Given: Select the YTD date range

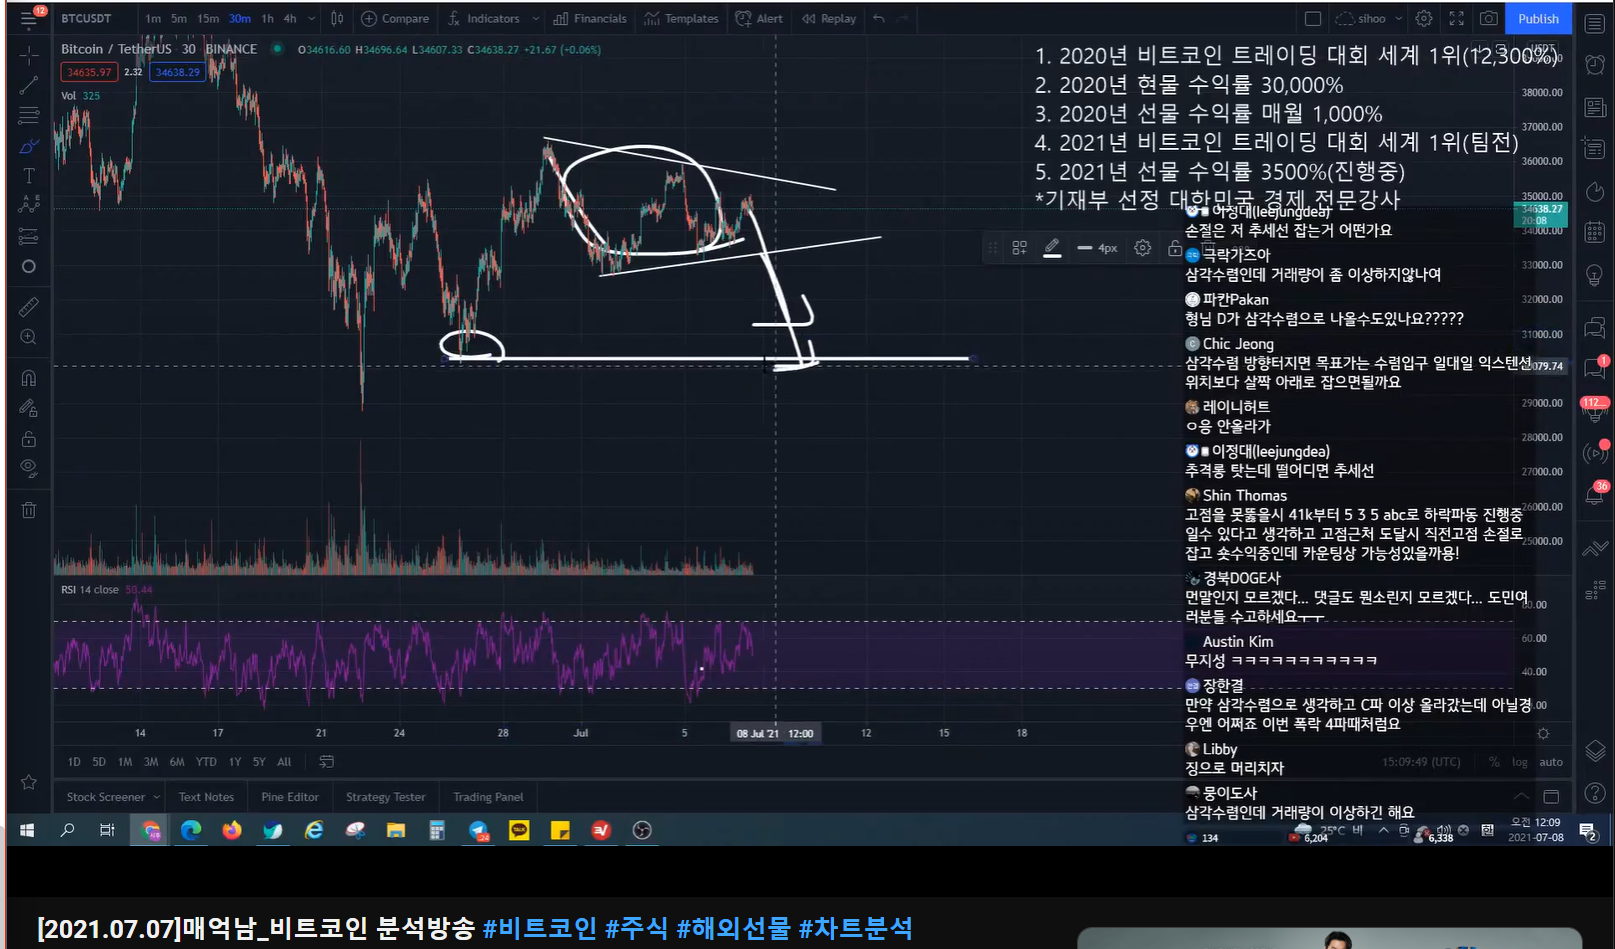Looking at the screenshot, I should point(206,762).
